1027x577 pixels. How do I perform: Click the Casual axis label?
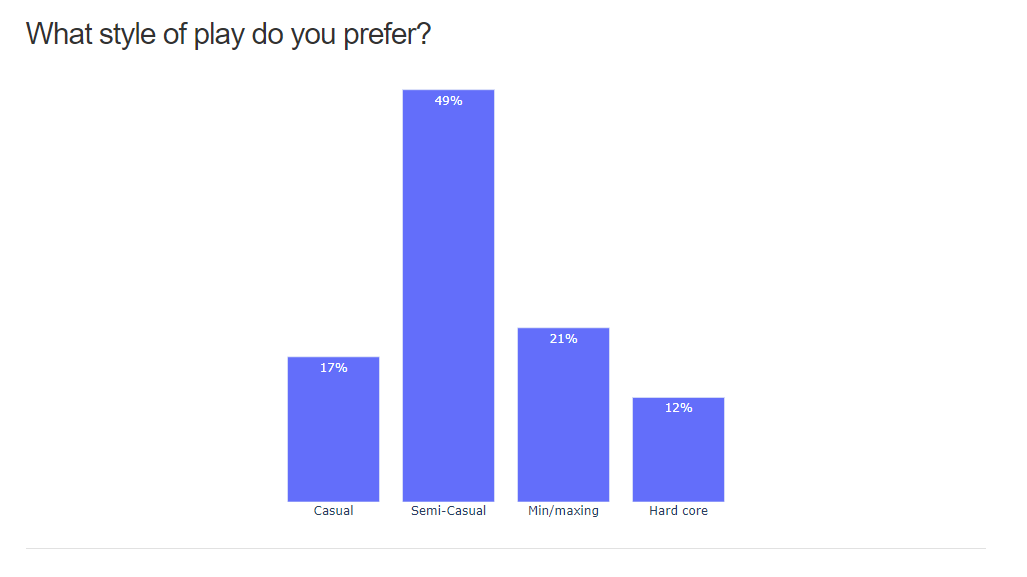coord(333,511)
